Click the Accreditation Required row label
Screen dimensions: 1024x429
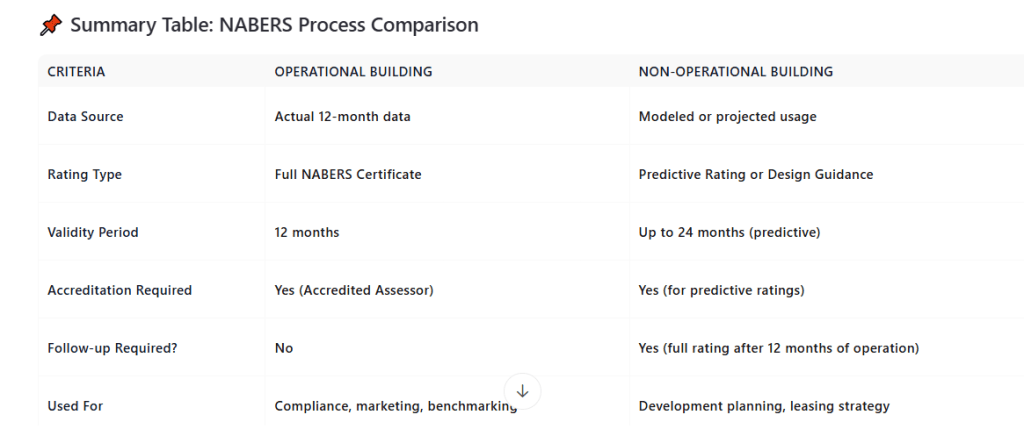[119, 291]
